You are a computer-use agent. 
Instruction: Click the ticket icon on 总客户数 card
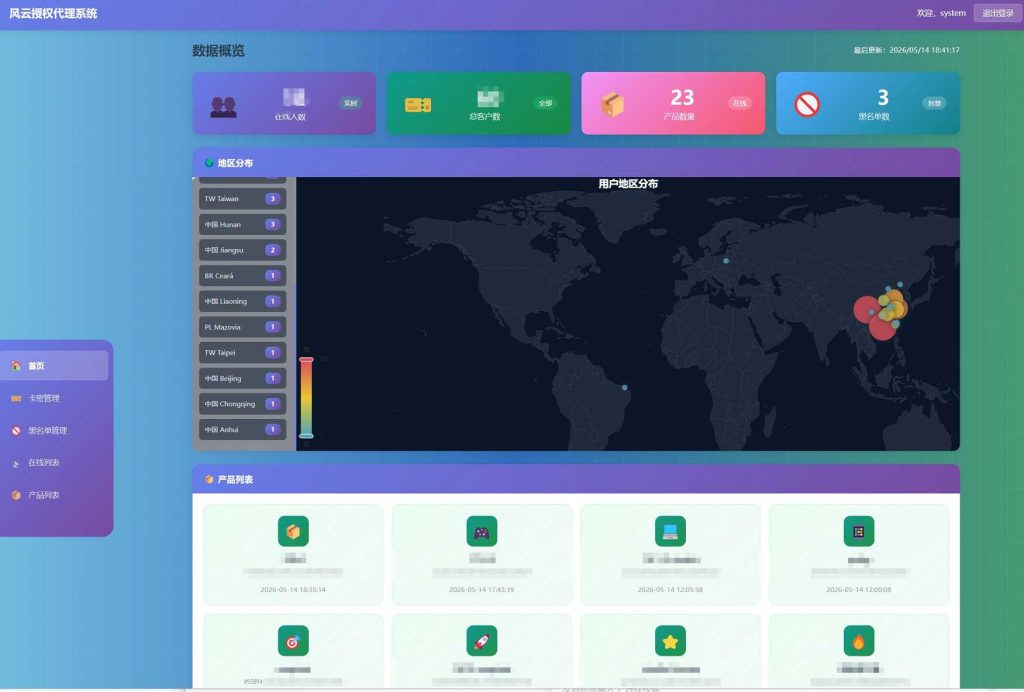coord(418,104)
